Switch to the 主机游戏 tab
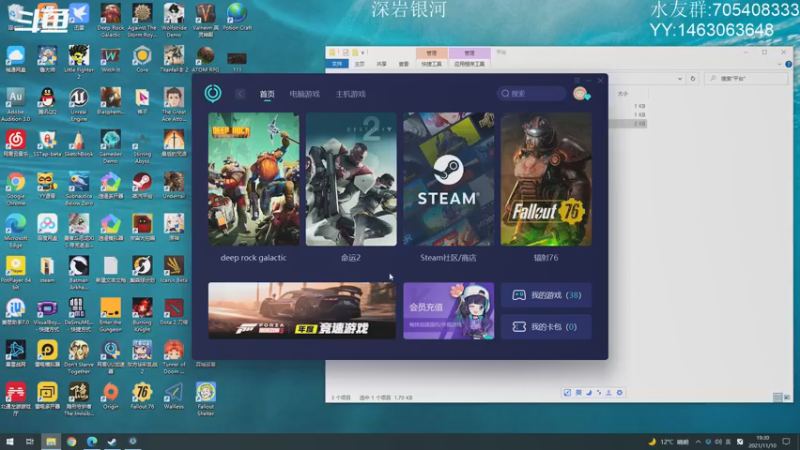The width and height of the screenshot is (800, 450). pos(351,94)
